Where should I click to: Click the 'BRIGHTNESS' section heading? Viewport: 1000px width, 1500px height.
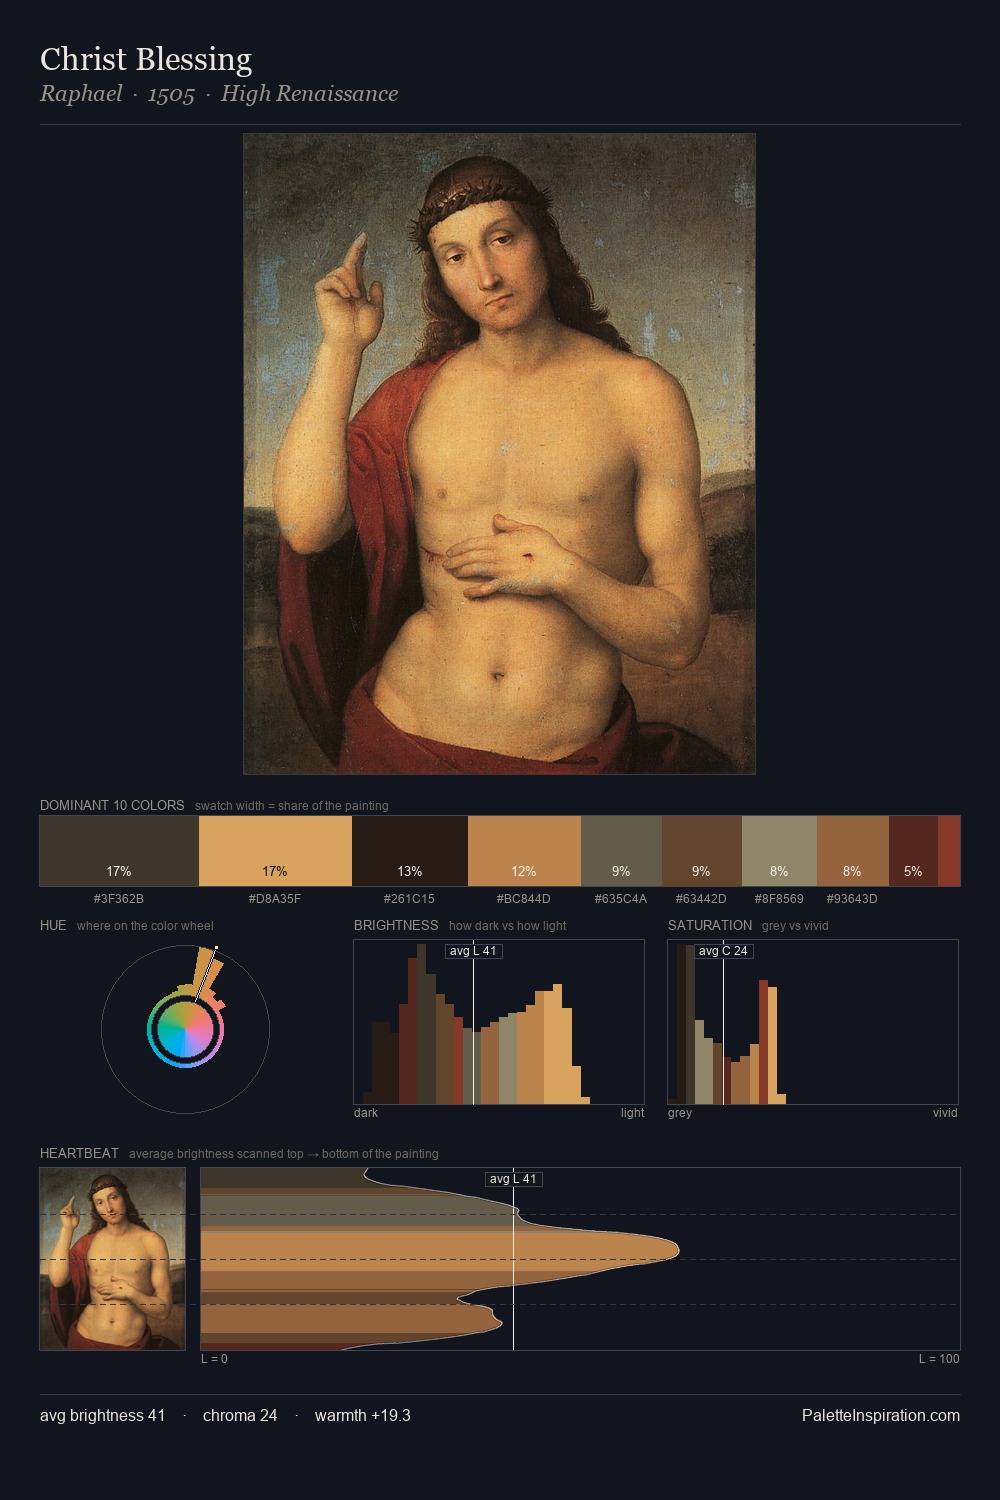pos(396,925)
